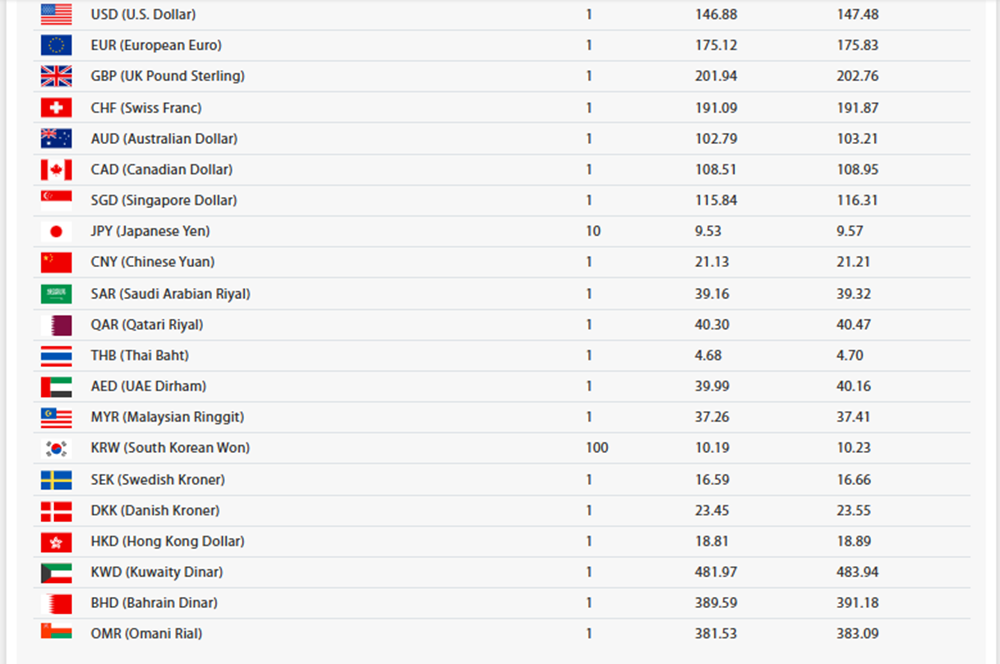1000x664 pixels.
Task: Click the Kuwaiti flag icon
Action: tap(56, 573)
